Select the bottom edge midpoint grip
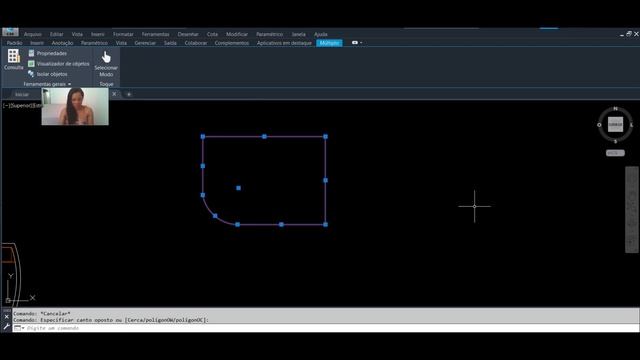The height and width of the screenshot is (360, 640). tap(281, 224)
